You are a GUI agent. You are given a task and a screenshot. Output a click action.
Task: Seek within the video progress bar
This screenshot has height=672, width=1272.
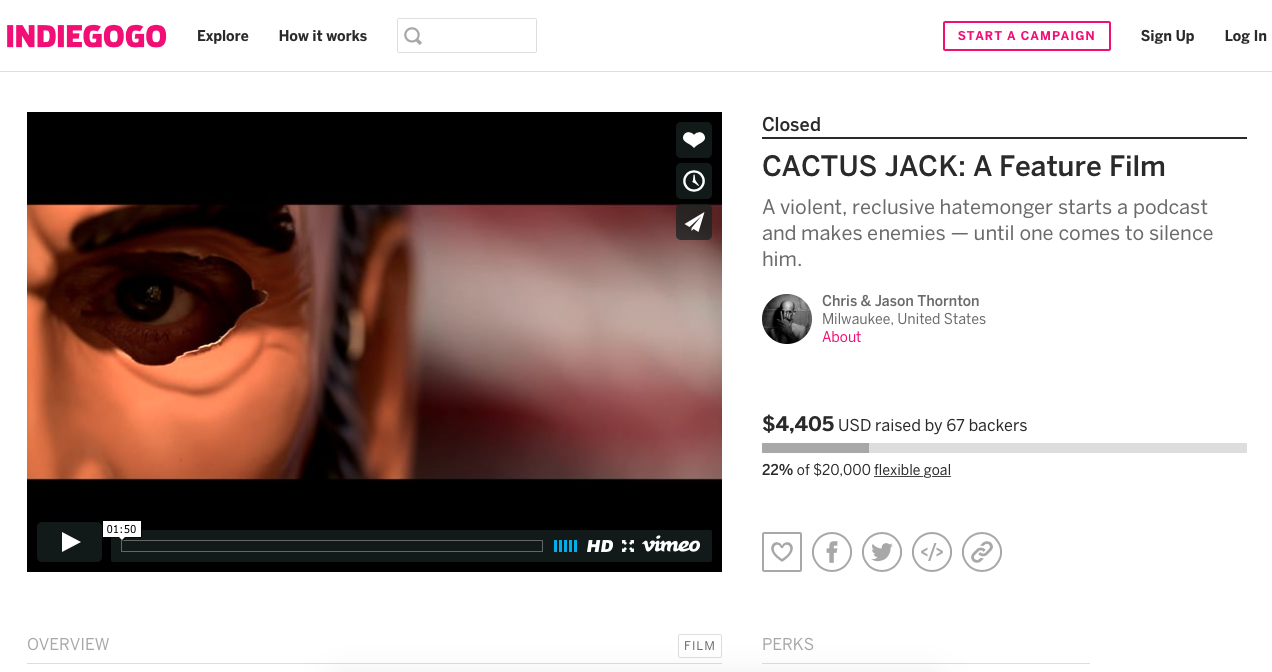(331, 546)
